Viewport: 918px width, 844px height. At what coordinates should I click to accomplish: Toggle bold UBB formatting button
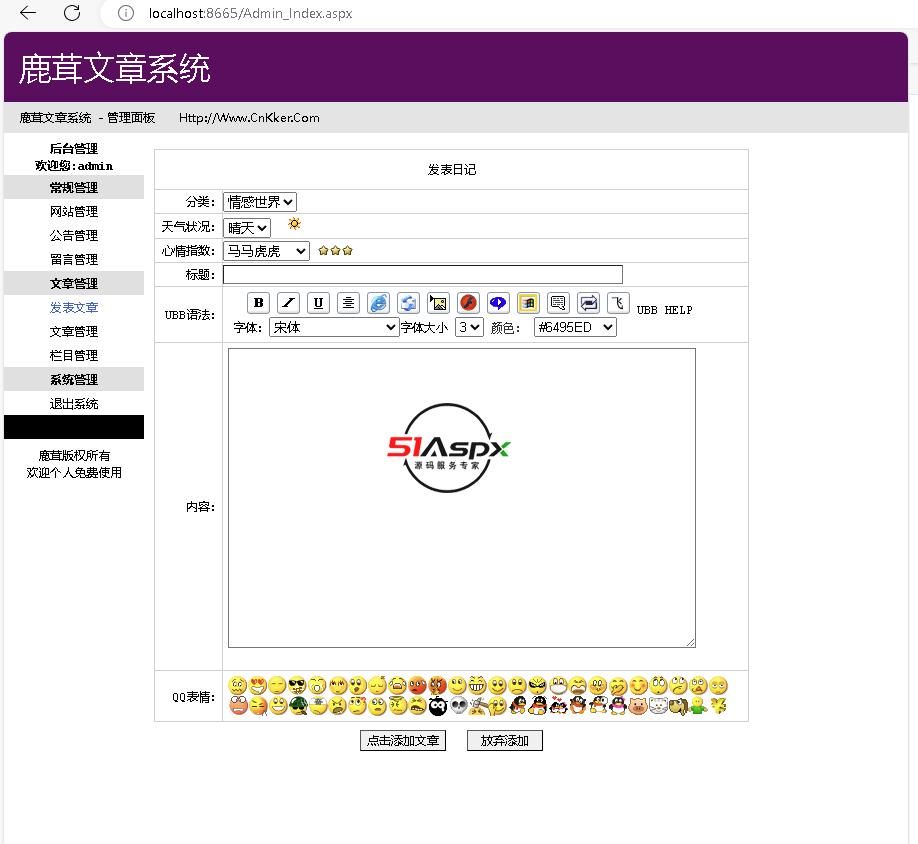click(258, 303)
